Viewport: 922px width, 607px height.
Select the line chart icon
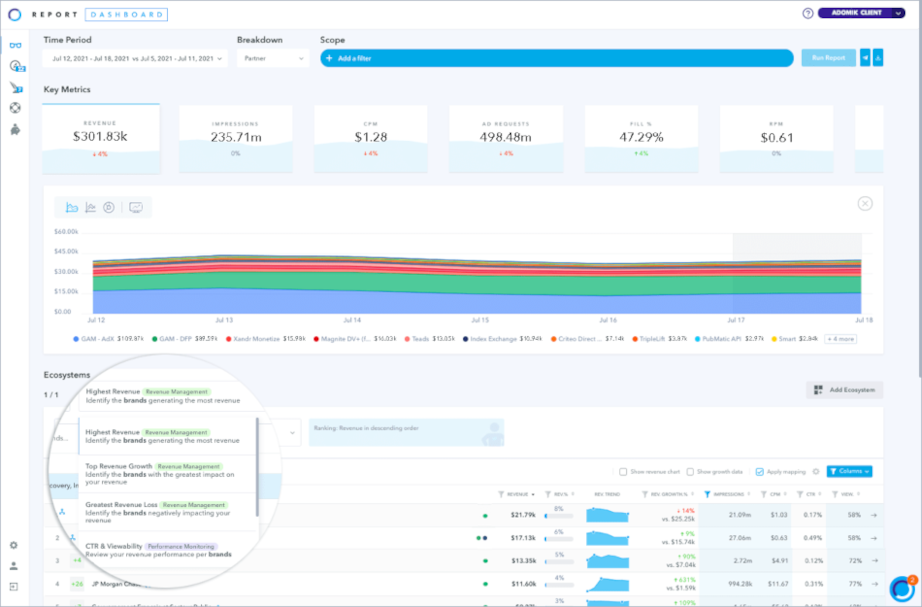pos(91,208)
